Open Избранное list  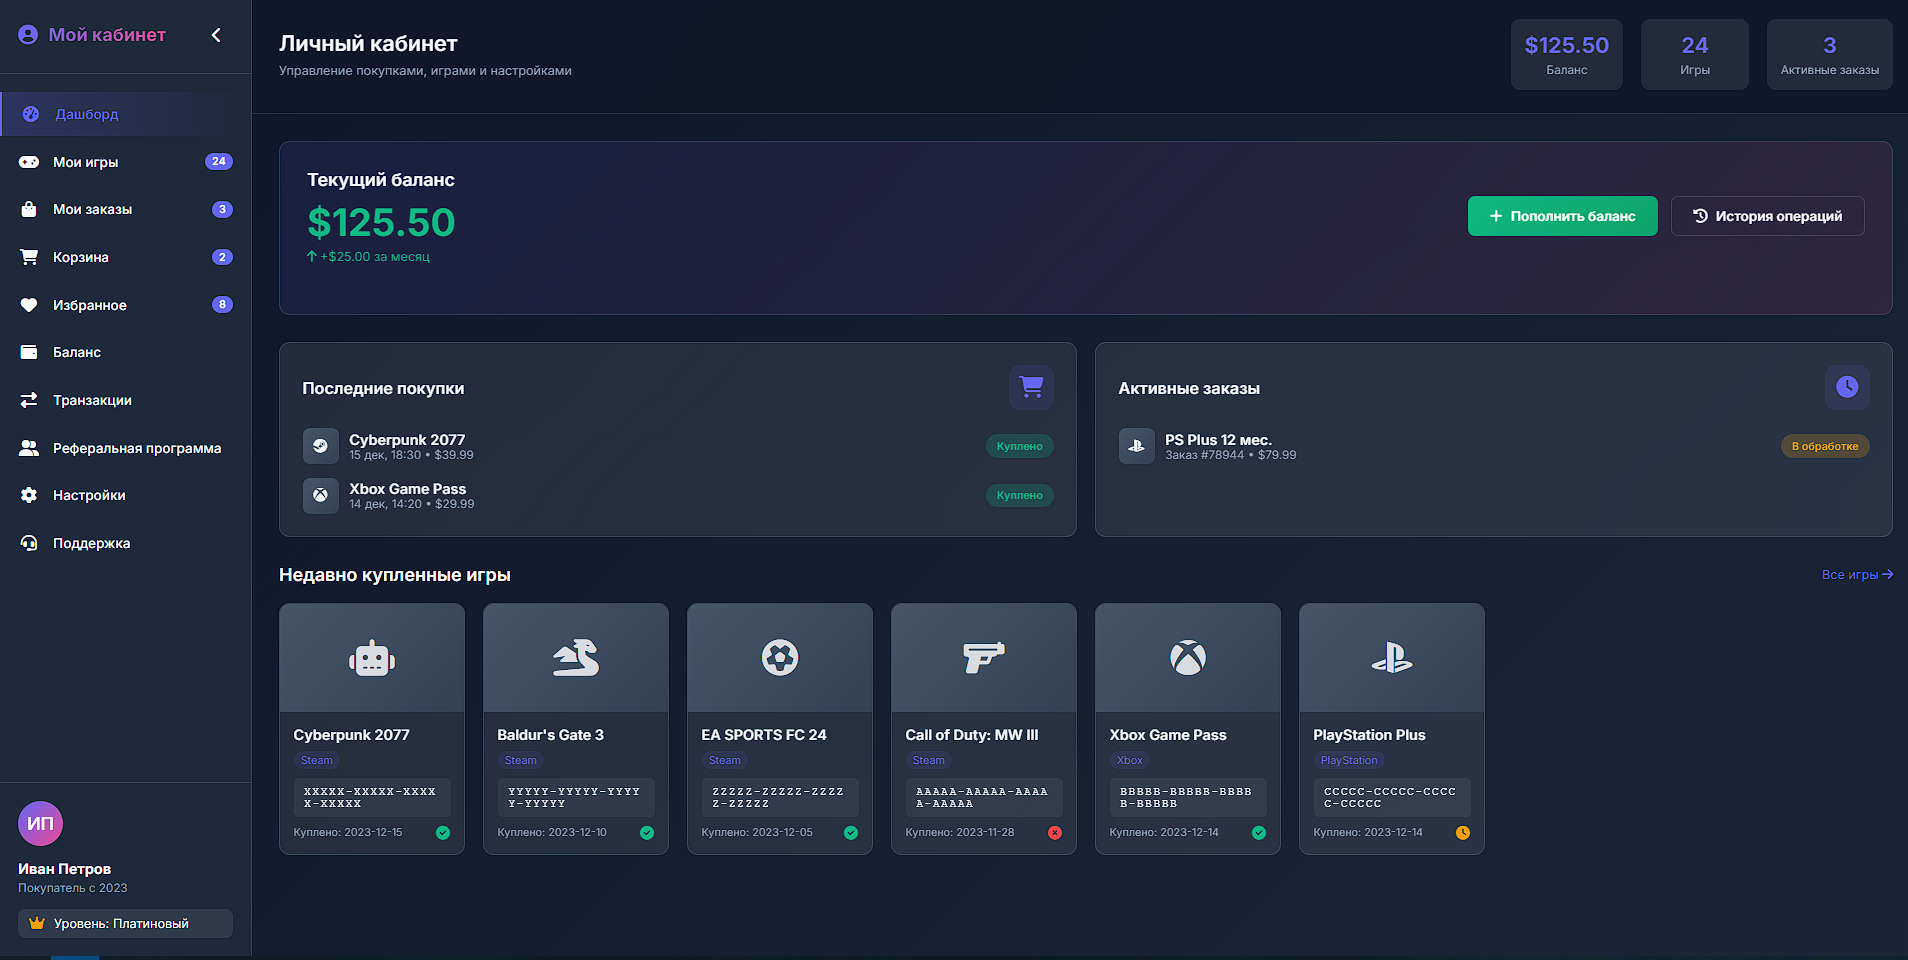pos(126,305)
